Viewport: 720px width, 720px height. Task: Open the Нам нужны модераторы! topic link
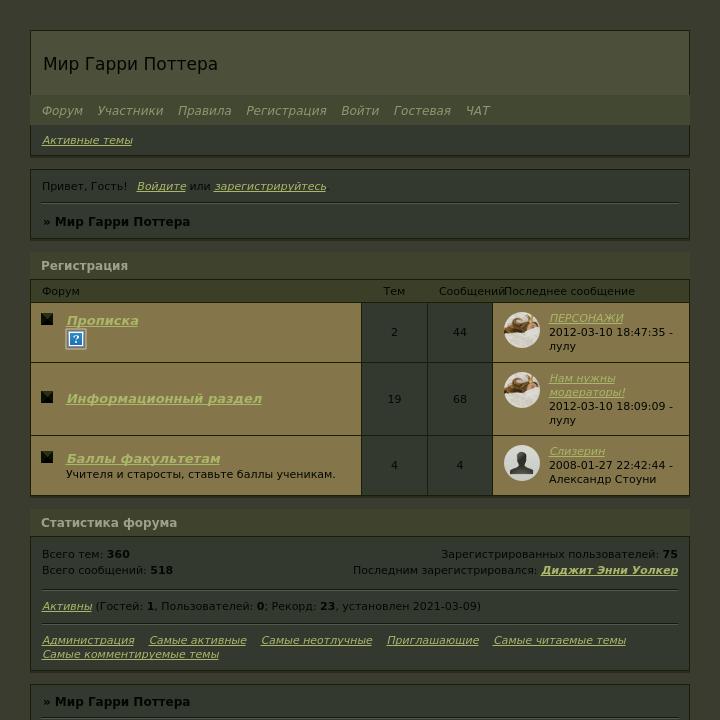tap(587, 385)
